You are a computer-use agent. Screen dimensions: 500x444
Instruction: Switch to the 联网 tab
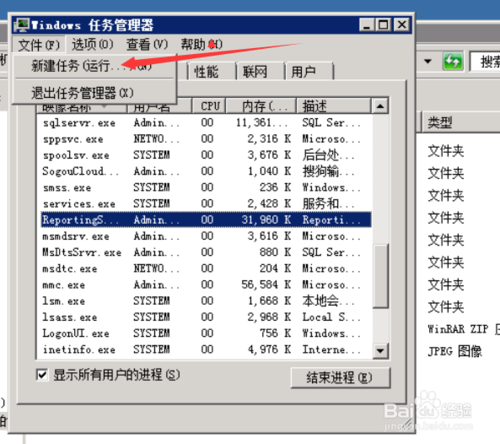[255, 72]
